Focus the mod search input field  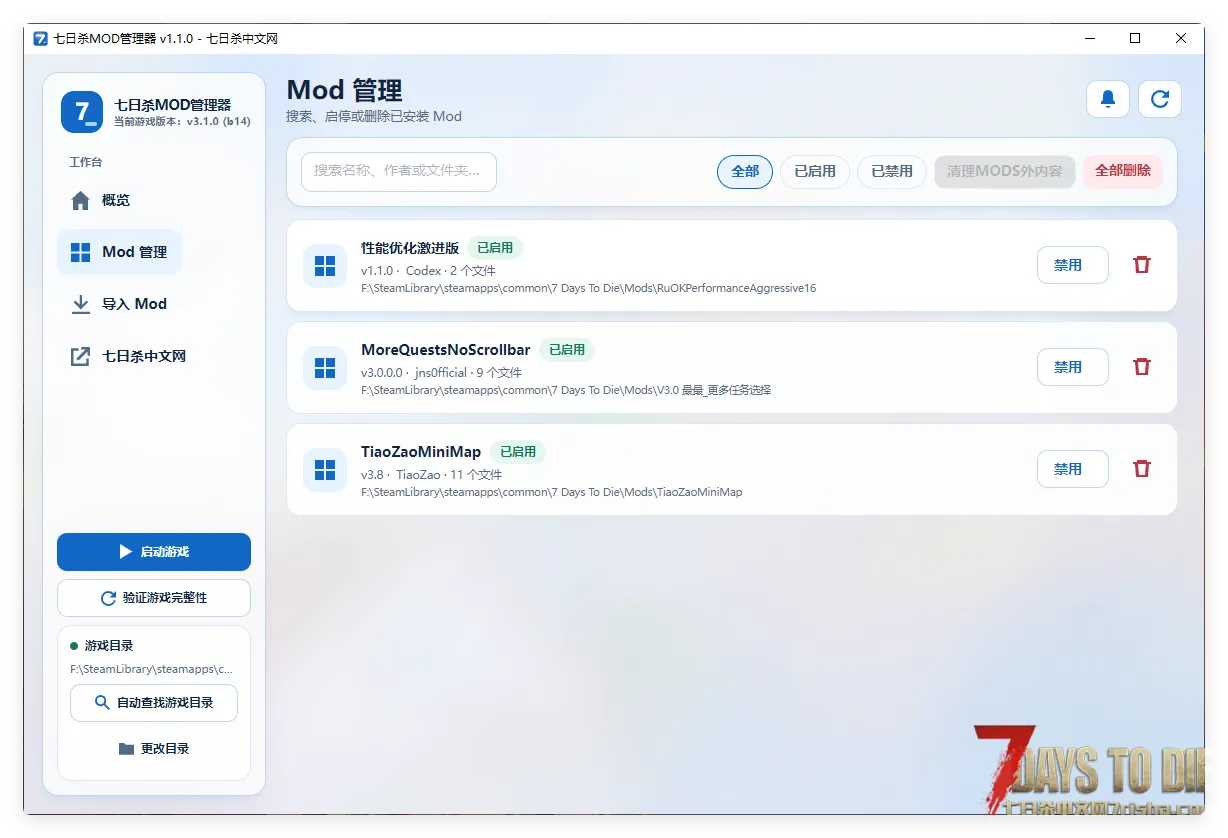(x=399, y=172)
